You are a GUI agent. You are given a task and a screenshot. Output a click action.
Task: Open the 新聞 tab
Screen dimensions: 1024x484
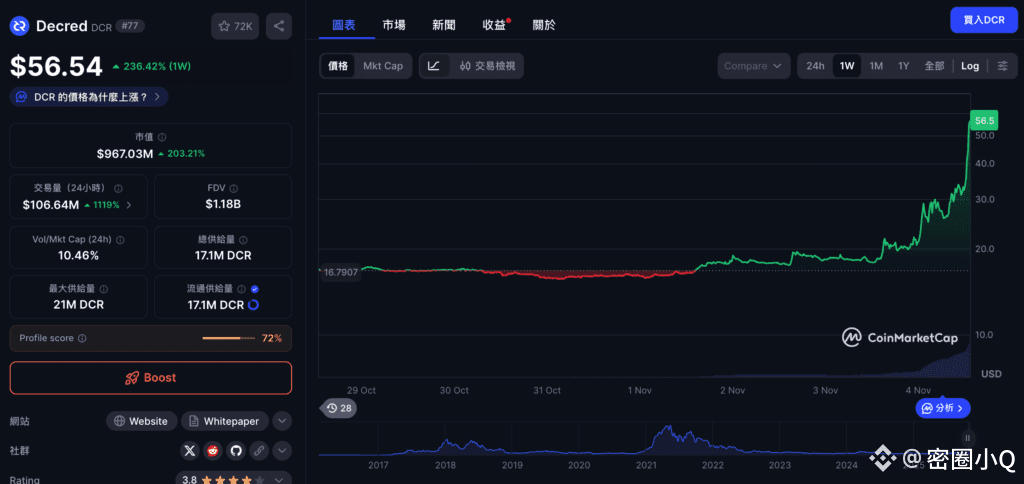(444, 24)
